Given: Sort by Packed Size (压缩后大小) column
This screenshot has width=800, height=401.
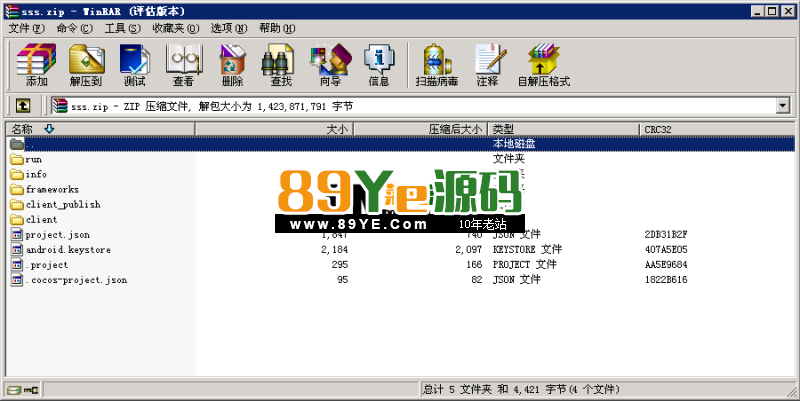Looking at the screenshot, I should coord(420,129).
